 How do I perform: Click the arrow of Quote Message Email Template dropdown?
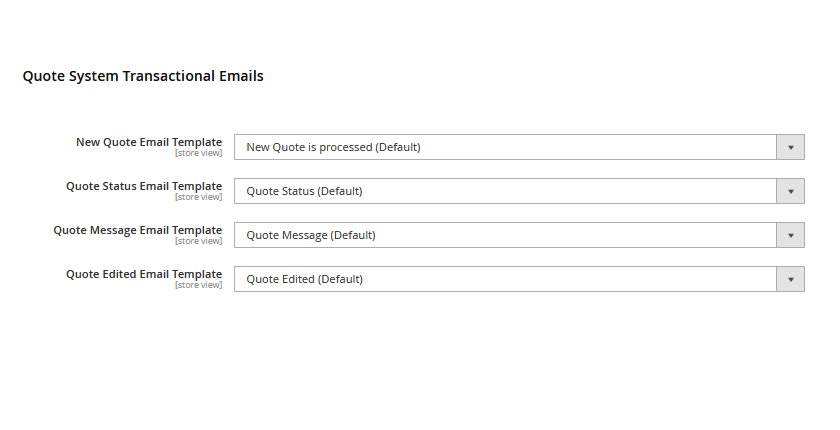(x=790, y=235)
